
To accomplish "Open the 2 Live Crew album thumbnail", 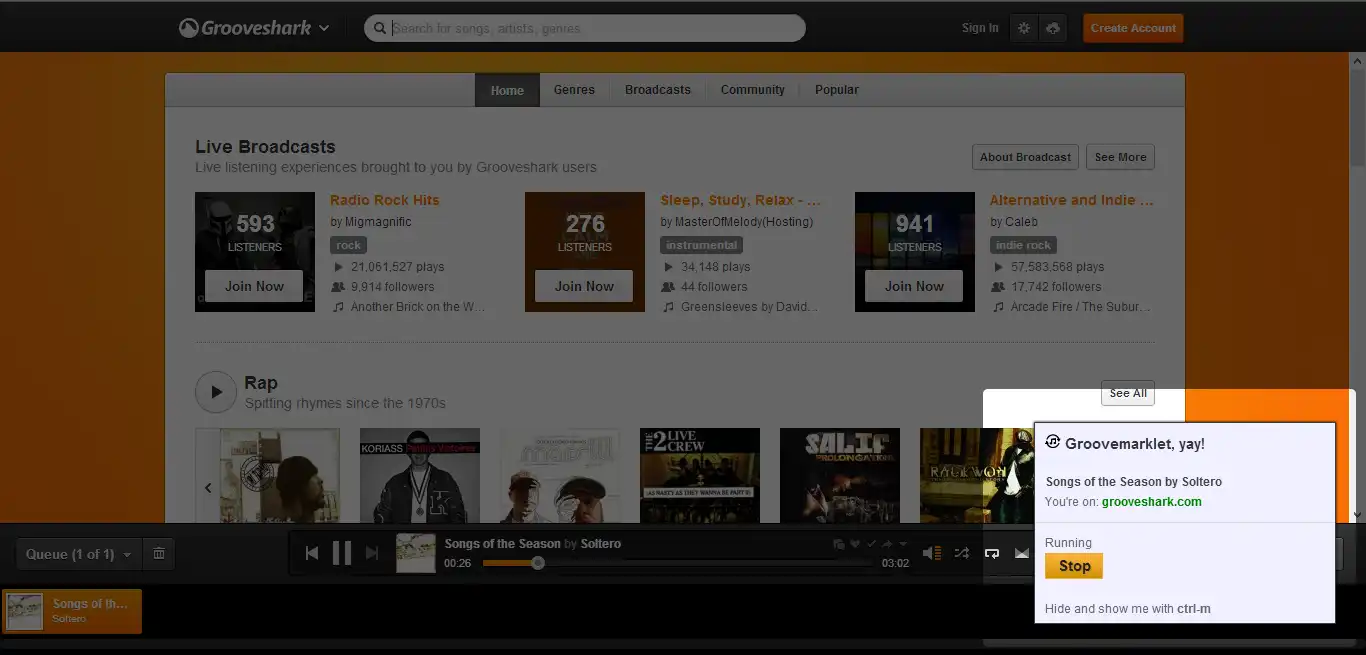I will pos(700,476).
